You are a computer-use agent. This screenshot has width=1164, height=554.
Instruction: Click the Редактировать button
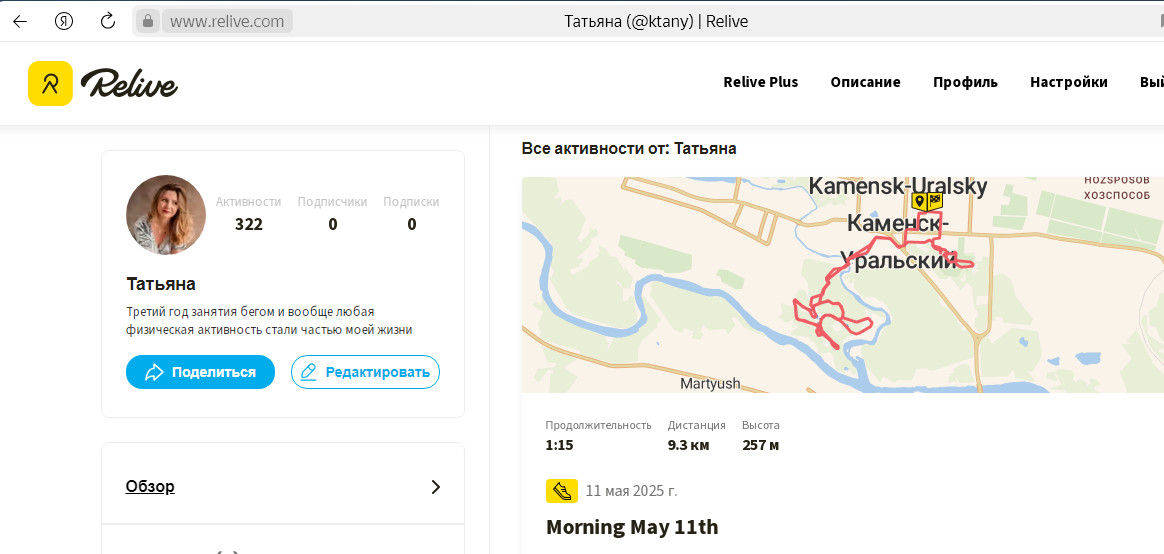365,372
